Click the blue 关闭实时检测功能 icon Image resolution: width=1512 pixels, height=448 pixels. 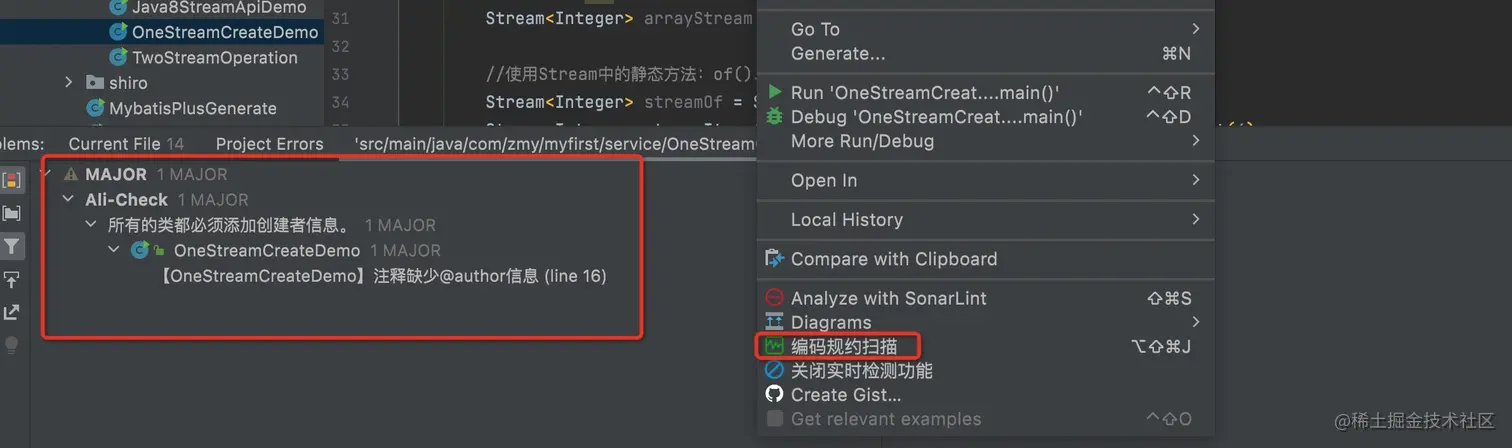[x=775, y=370]
